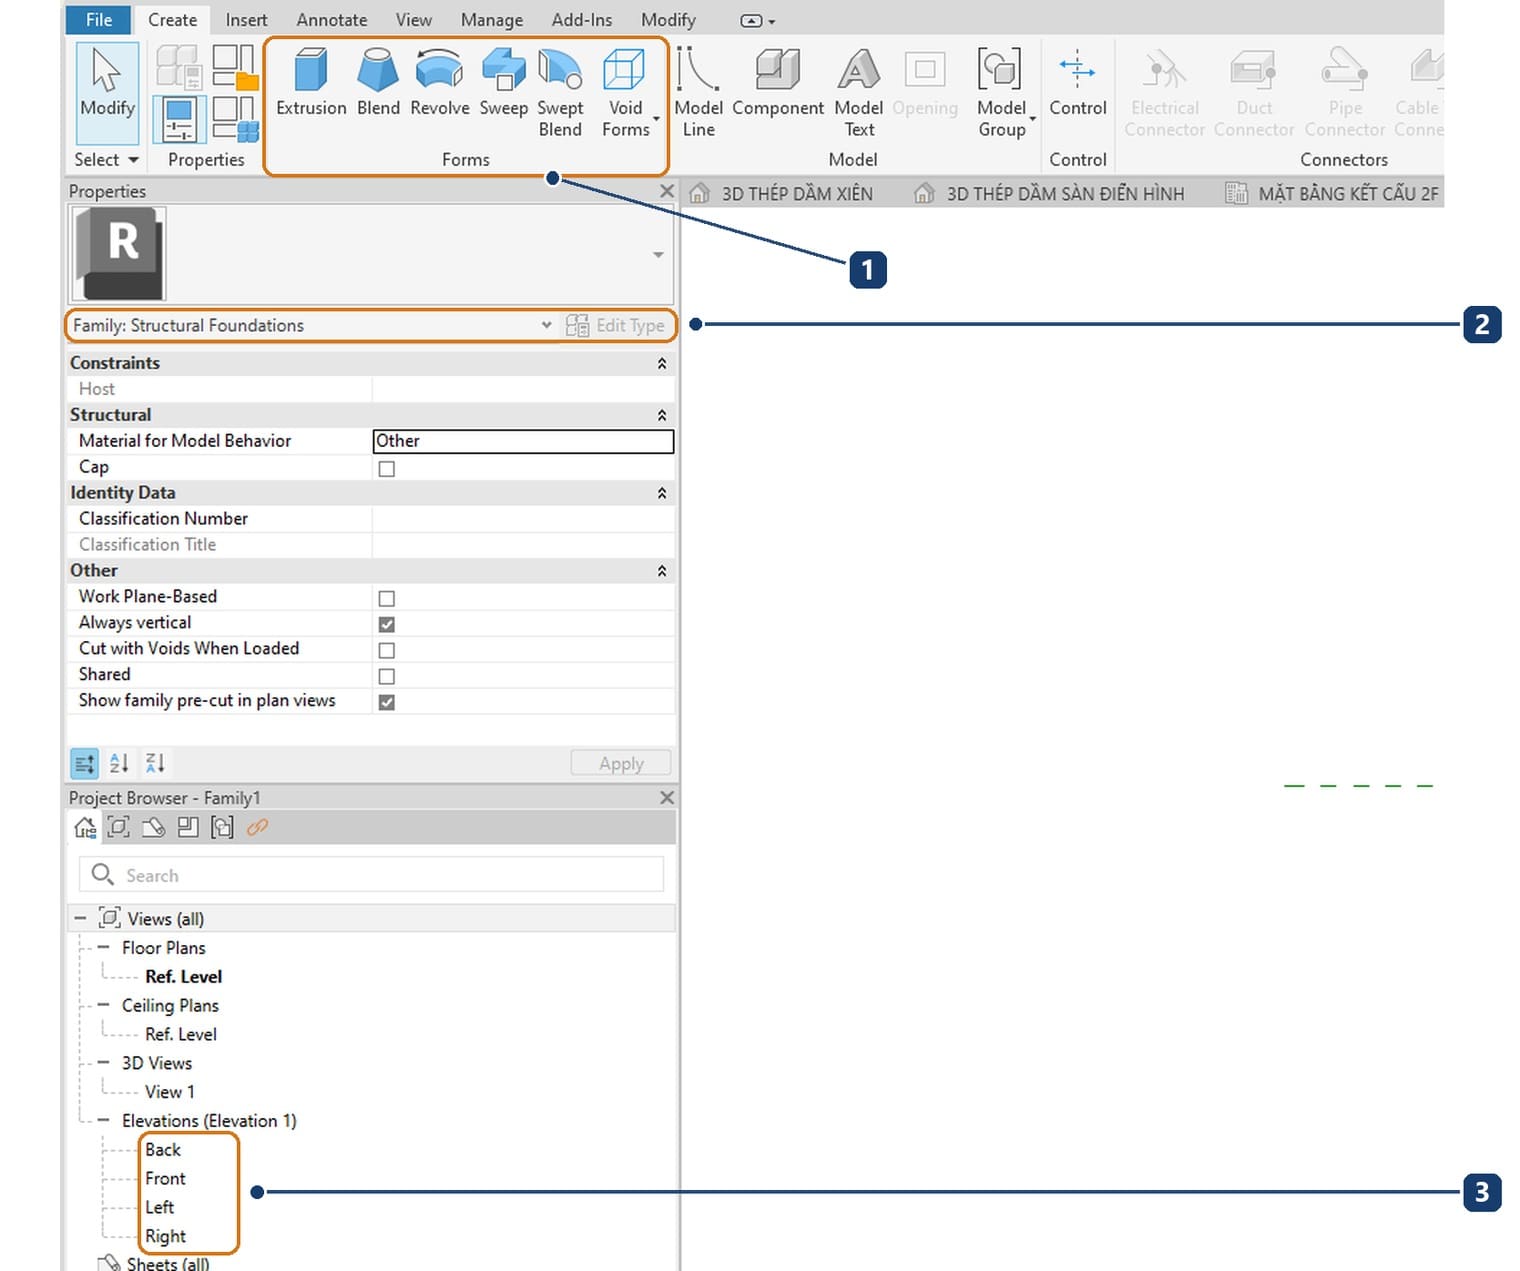Open the 3D view named View 1
Image resolution: width=1520 pixels, height=1271 pixels.
point(169,1092)
